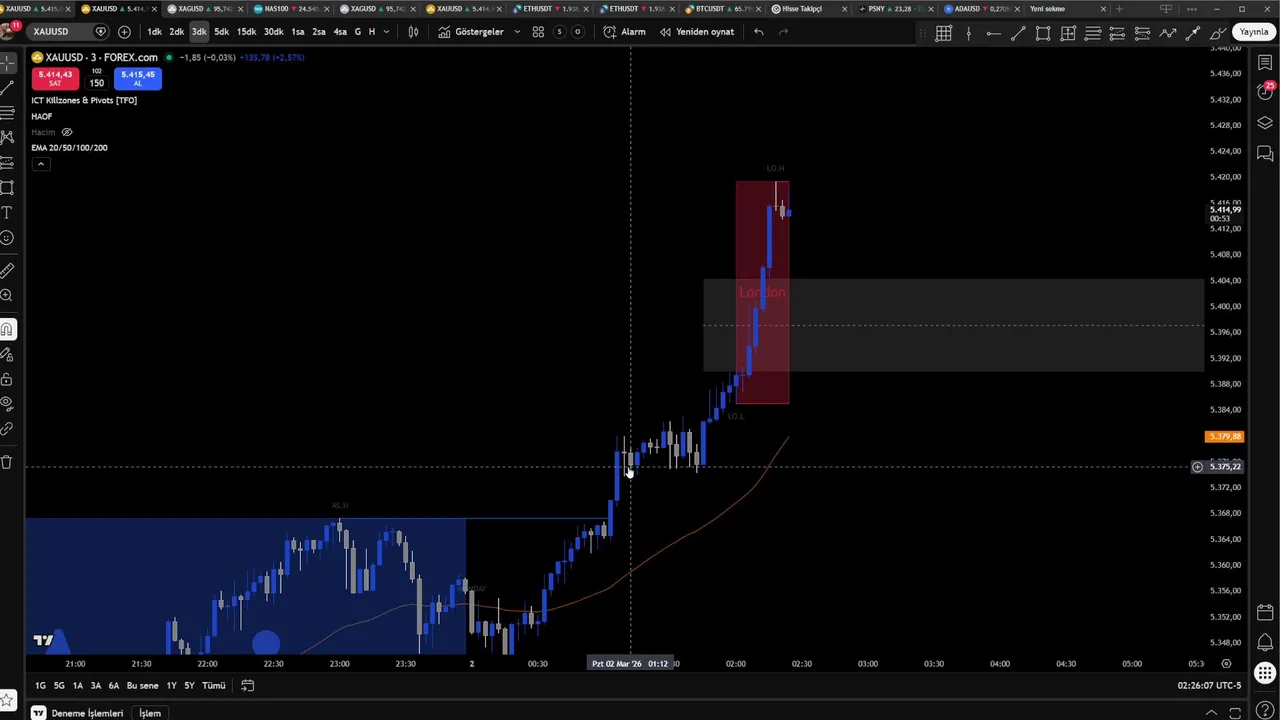The width and height of the screenshot is (1280, 720).
Task: Expand the timeframe dropdown arrow
Action: [386, 32]
